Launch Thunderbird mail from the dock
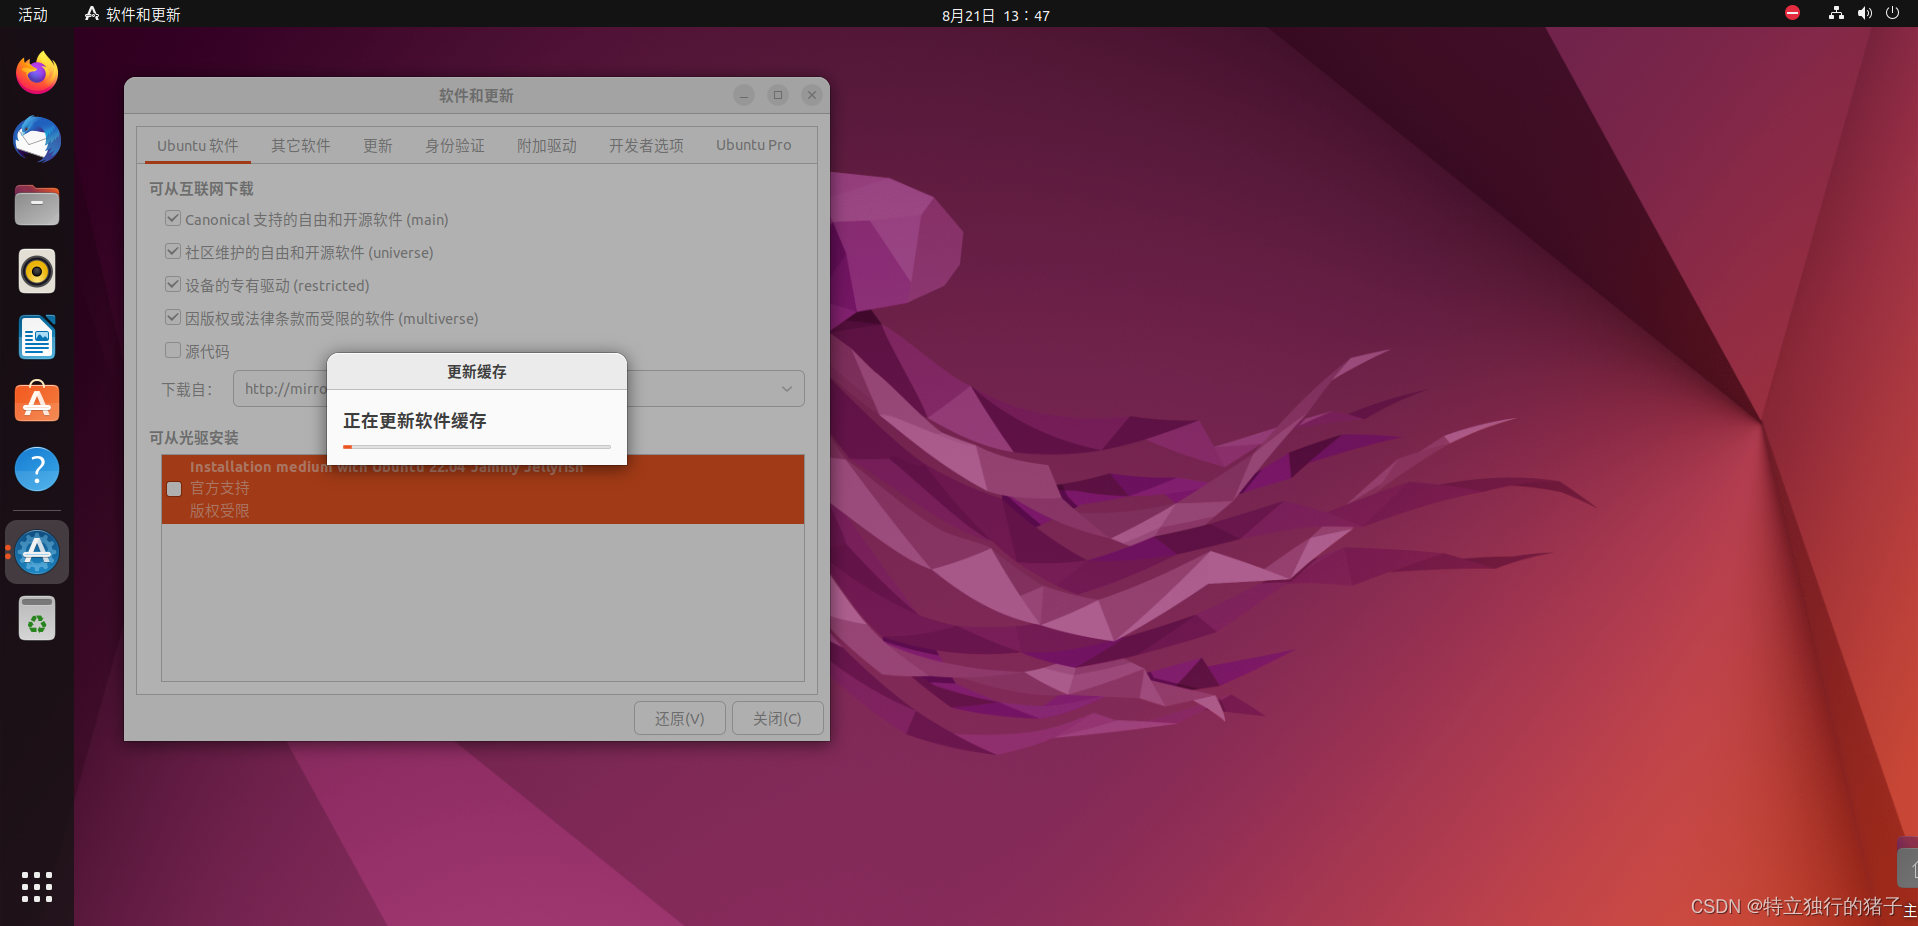This screenshot has height=926, width=1918. click(37, 139)
